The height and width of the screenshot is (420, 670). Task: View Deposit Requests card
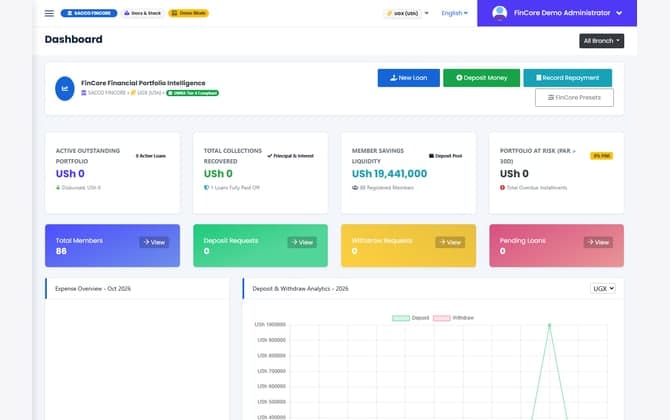(x=302, y=242)
